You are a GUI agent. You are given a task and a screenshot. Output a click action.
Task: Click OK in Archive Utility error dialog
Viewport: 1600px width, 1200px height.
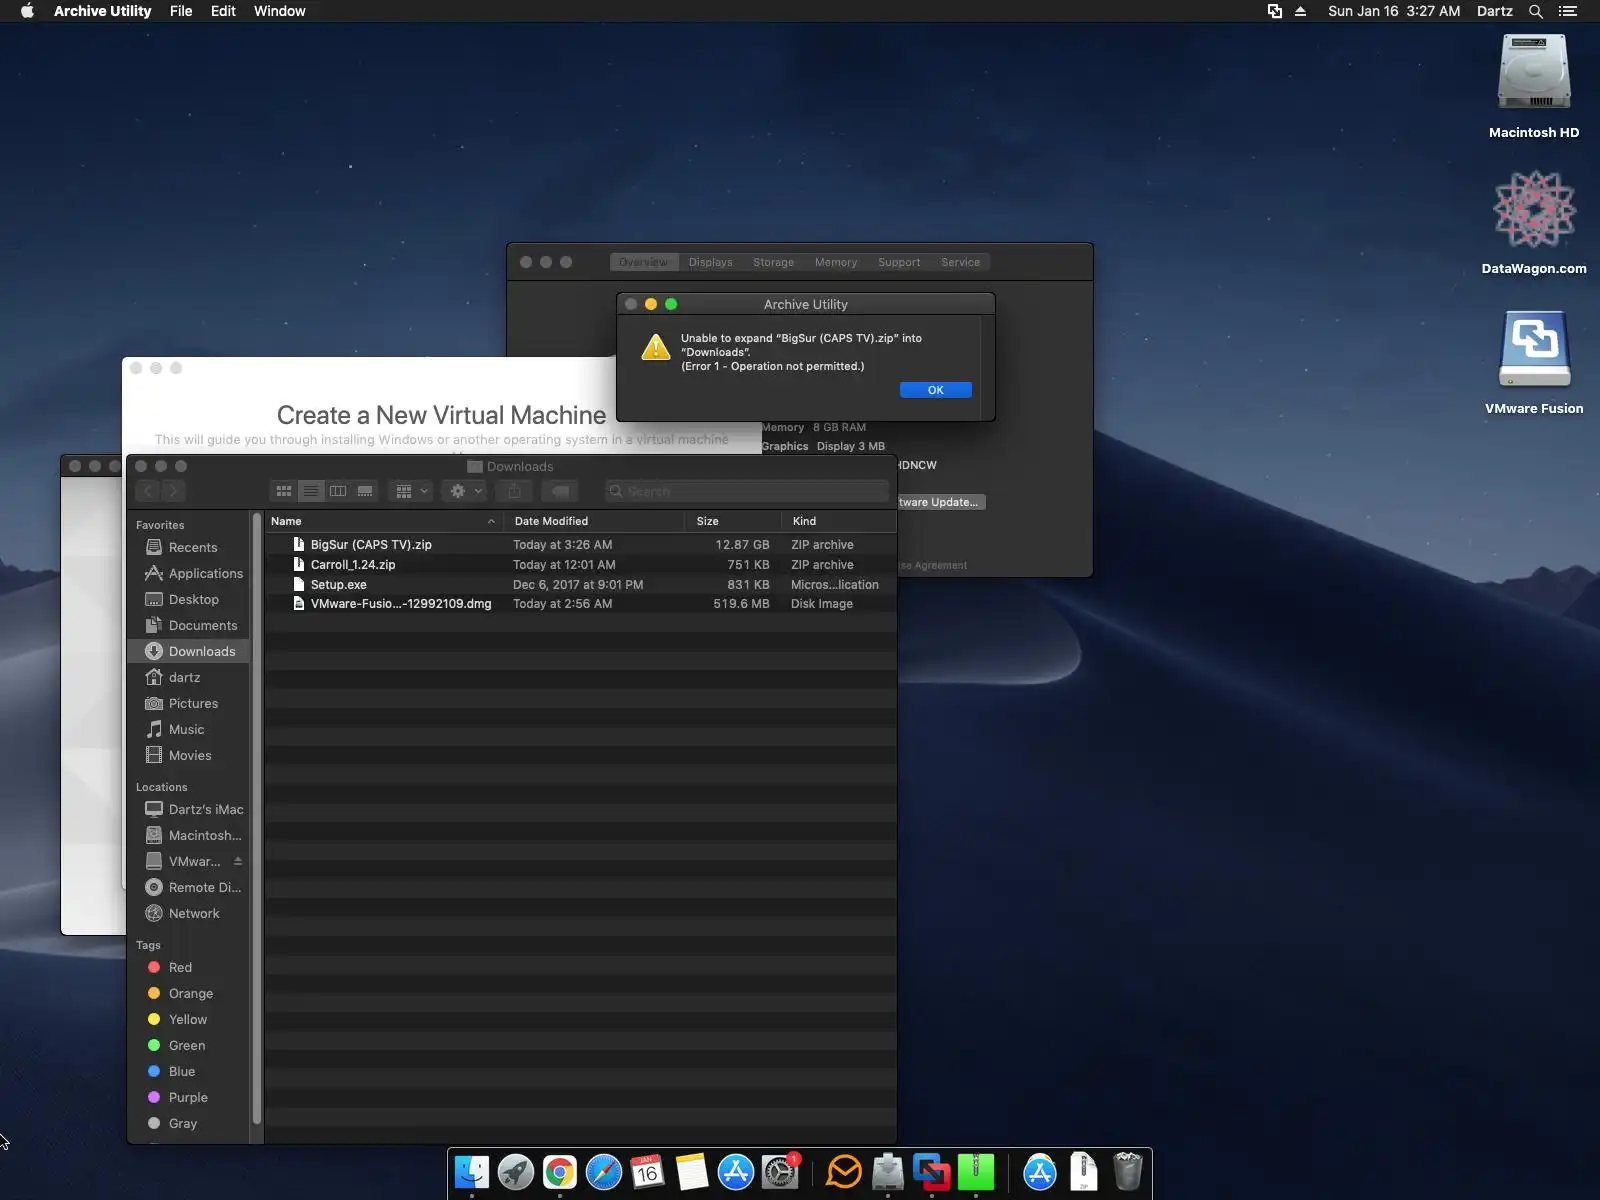point(935,390)
